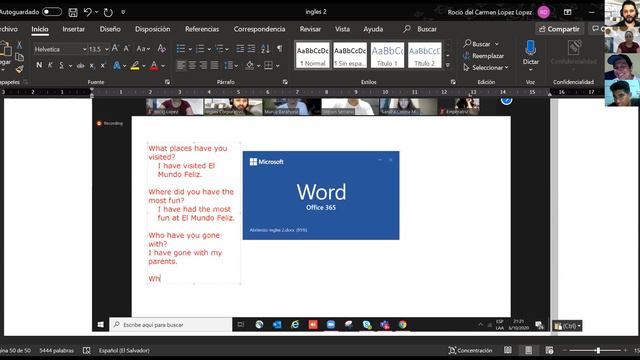Screen dimensions: 640x360
Task: Open Internet Explorer in shared taskbar
Action: point(295,325)
